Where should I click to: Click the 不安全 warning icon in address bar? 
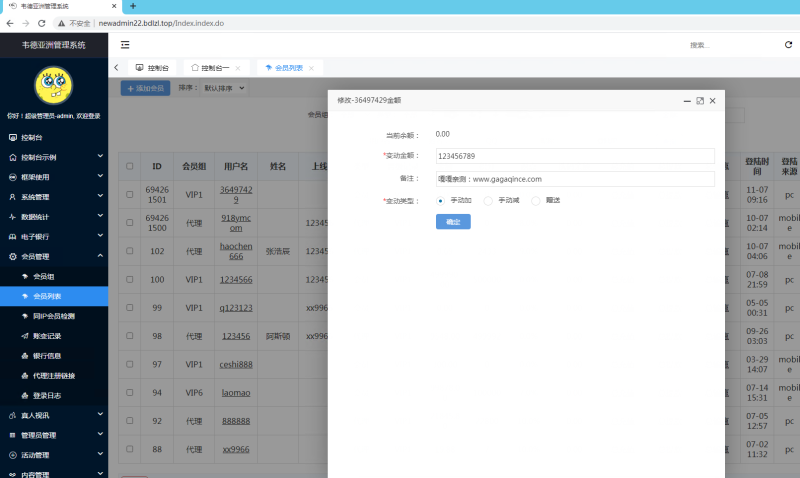pyautogui.click(x=61, y=23)
